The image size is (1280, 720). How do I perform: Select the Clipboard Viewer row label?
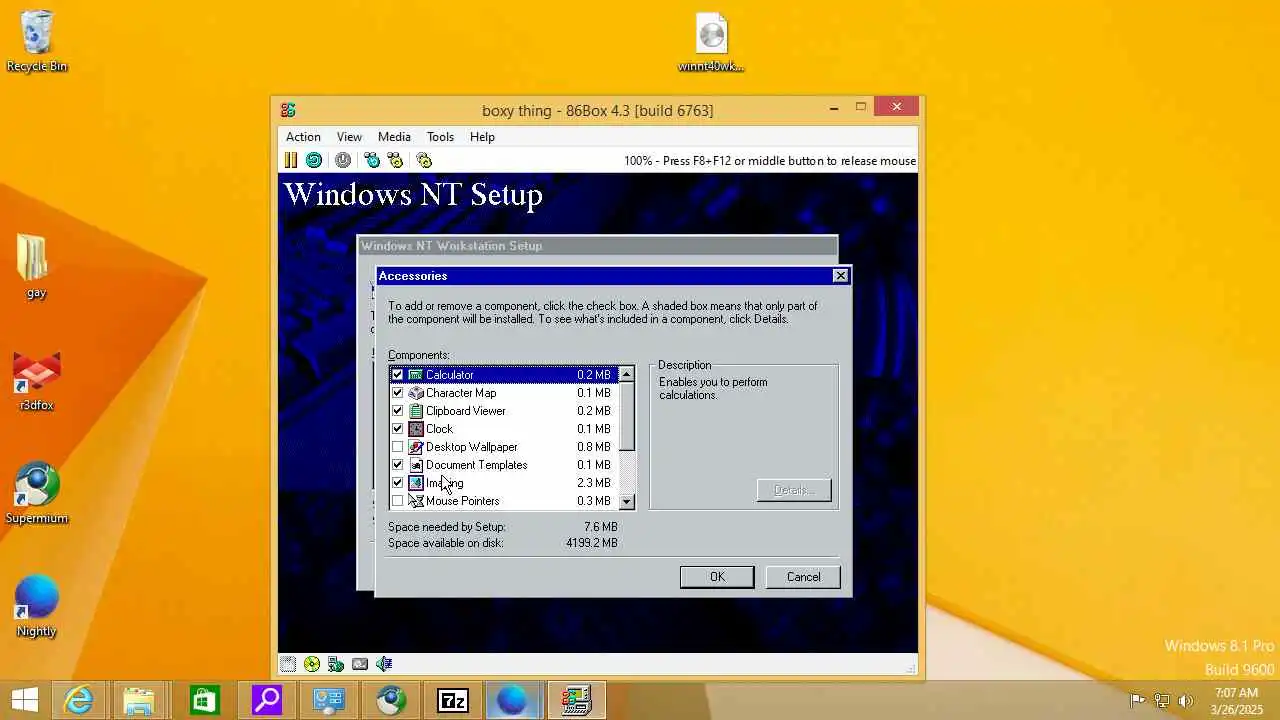point(466,411)
